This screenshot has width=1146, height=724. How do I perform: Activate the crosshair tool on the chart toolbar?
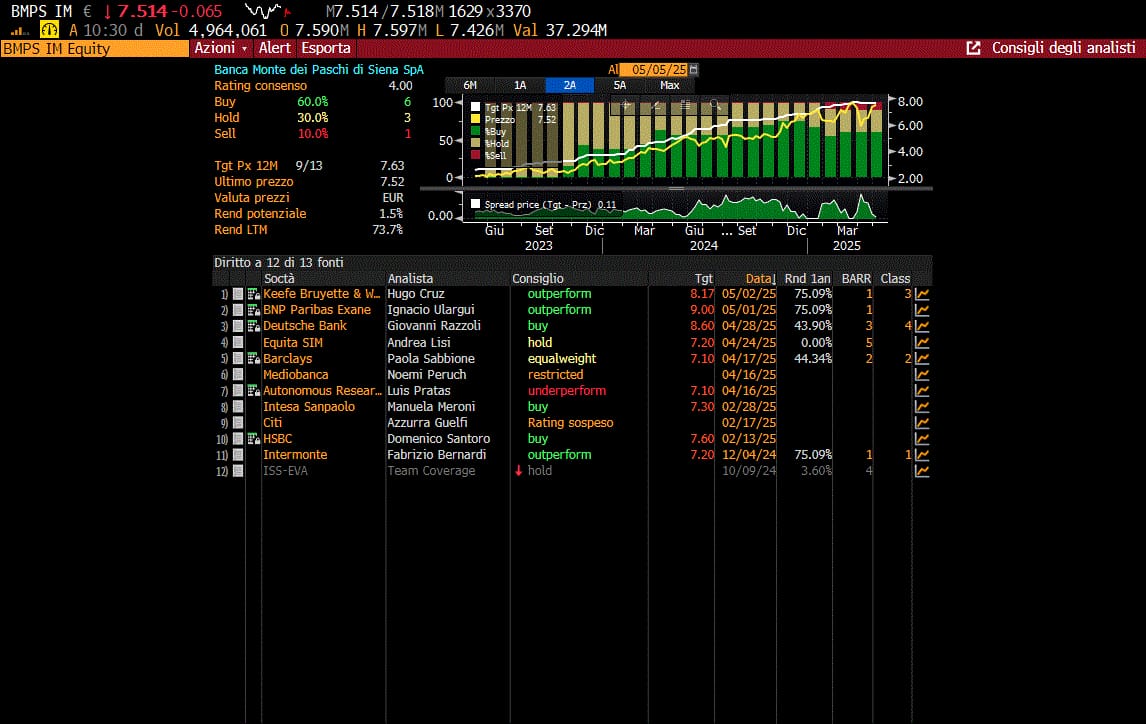(626, 105)
